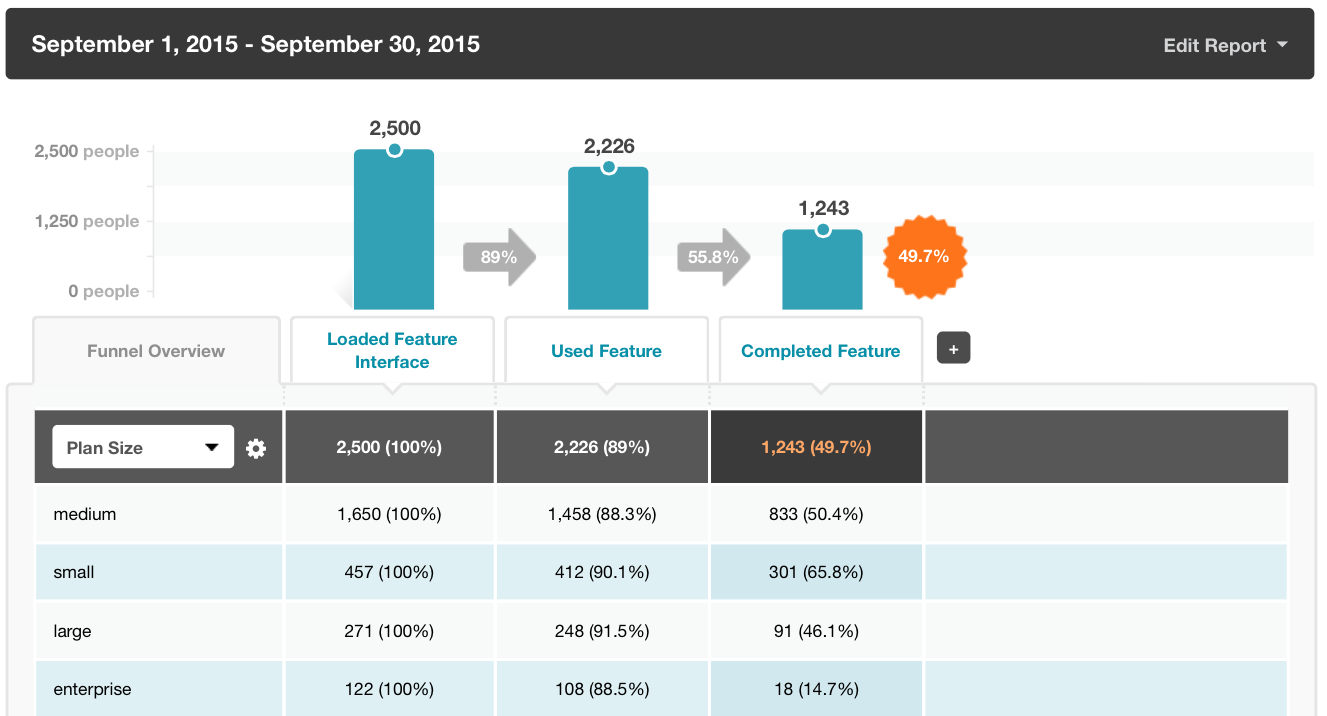Click the medium plan row label
The image size is (1327, 716).
(x=85, y=514)
